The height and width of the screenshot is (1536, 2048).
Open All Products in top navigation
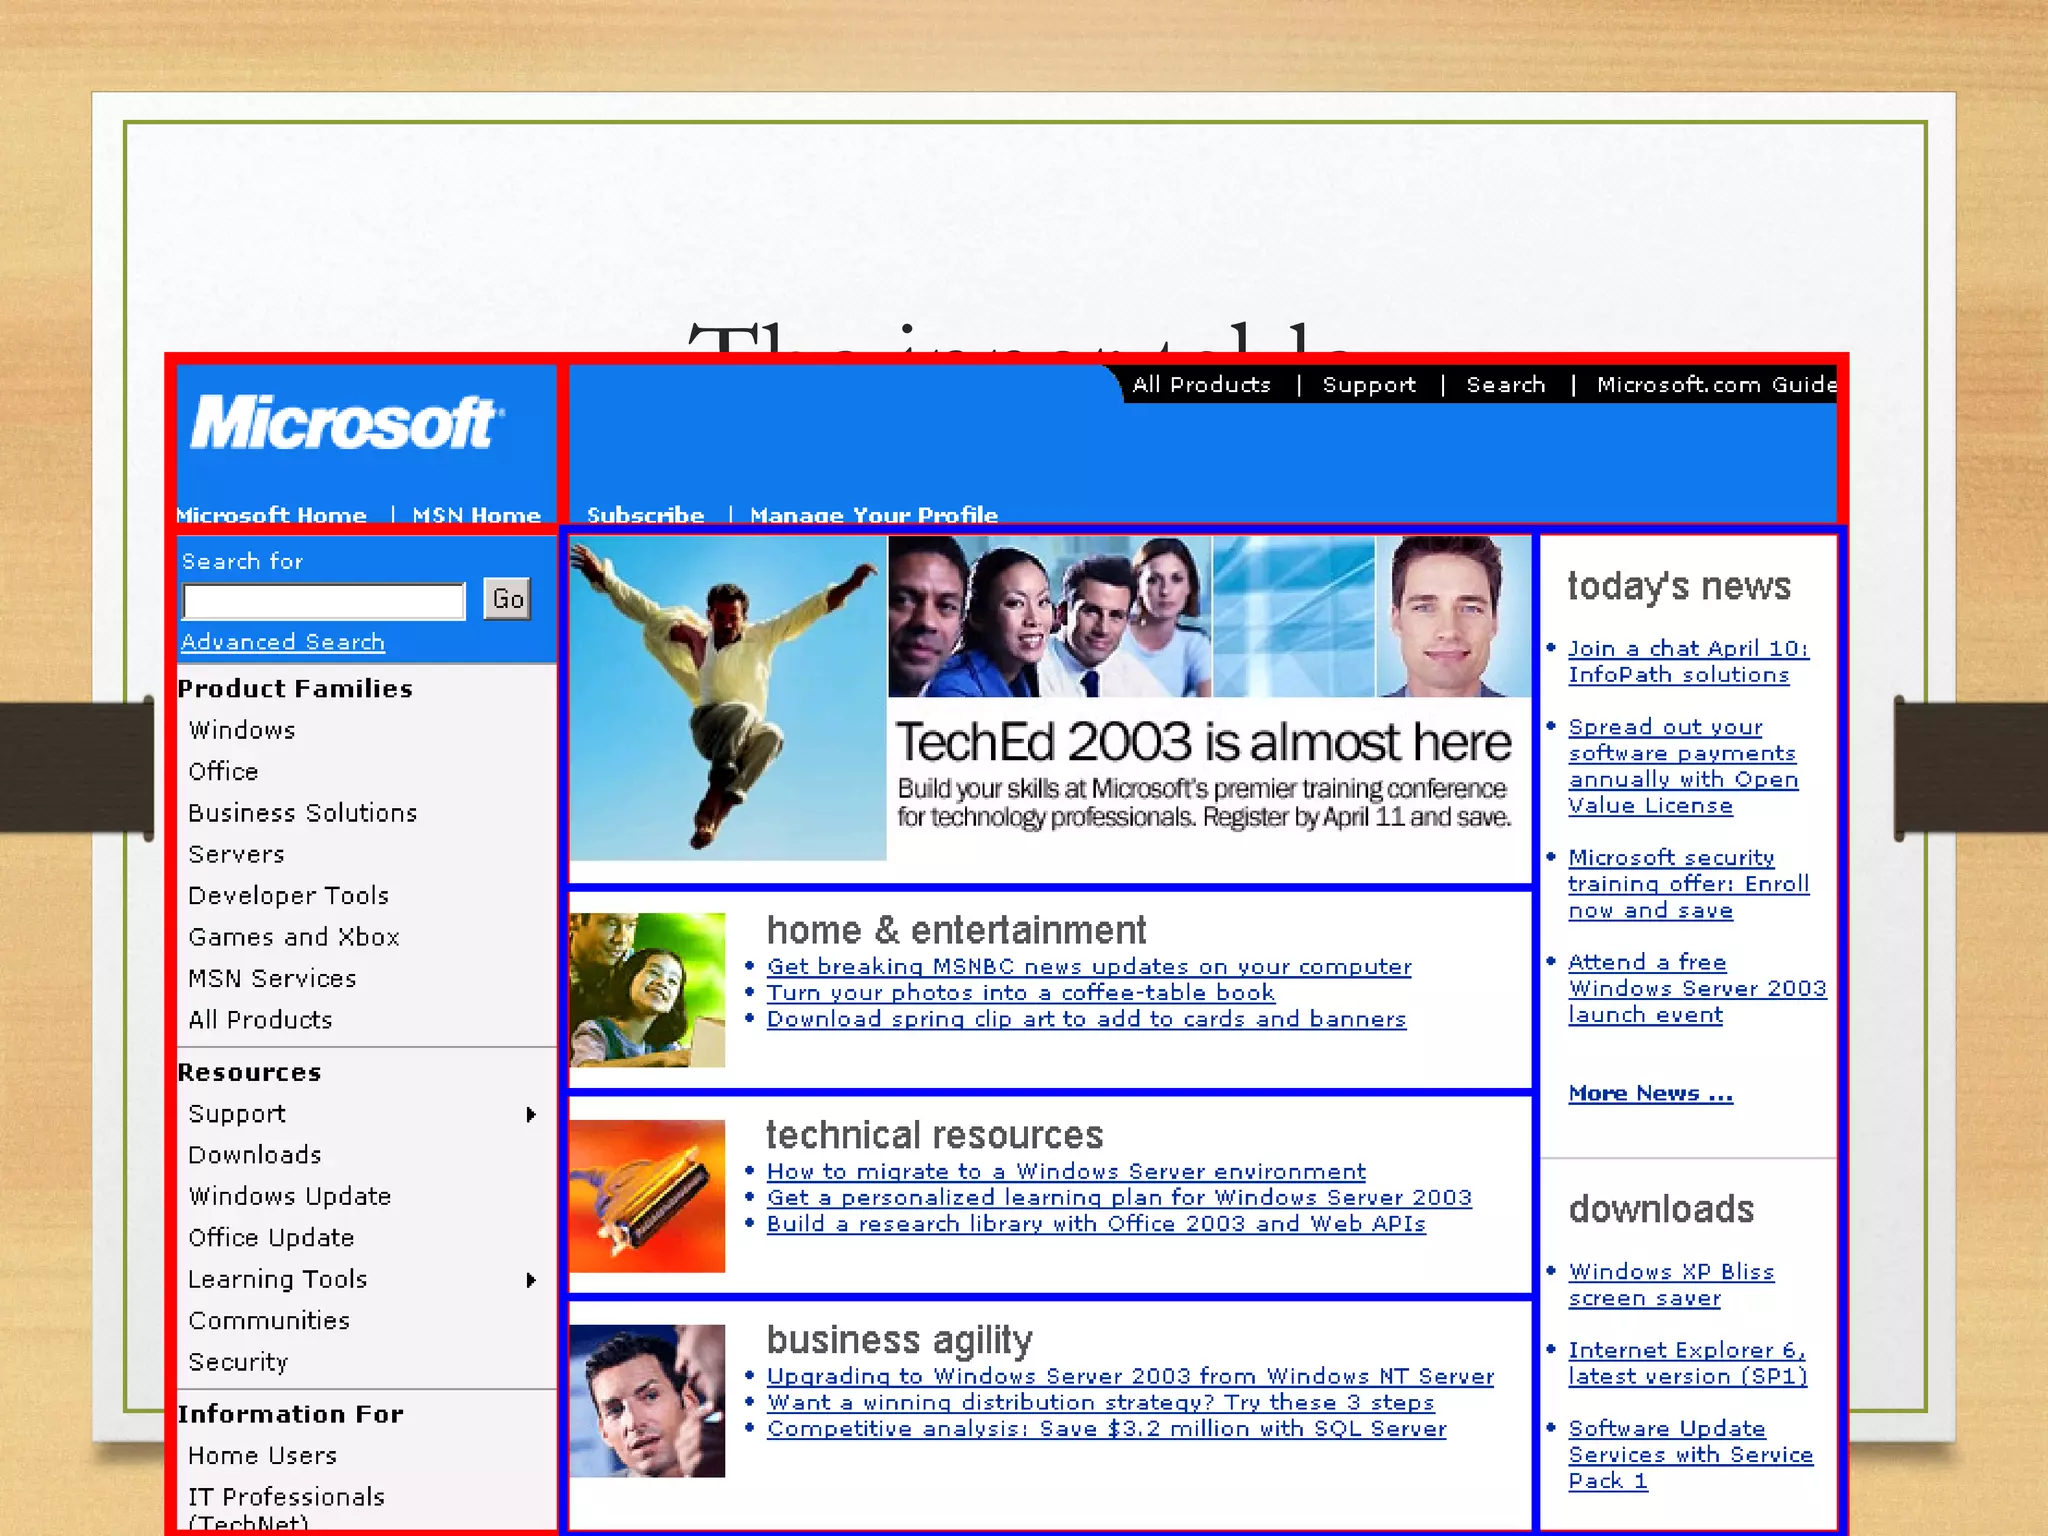1201,385
